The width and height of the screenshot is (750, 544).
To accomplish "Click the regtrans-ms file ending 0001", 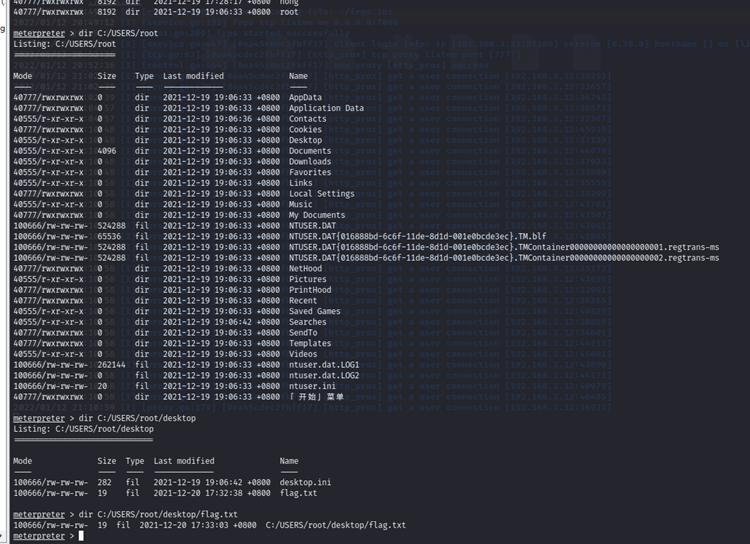I will coord(504,247).
